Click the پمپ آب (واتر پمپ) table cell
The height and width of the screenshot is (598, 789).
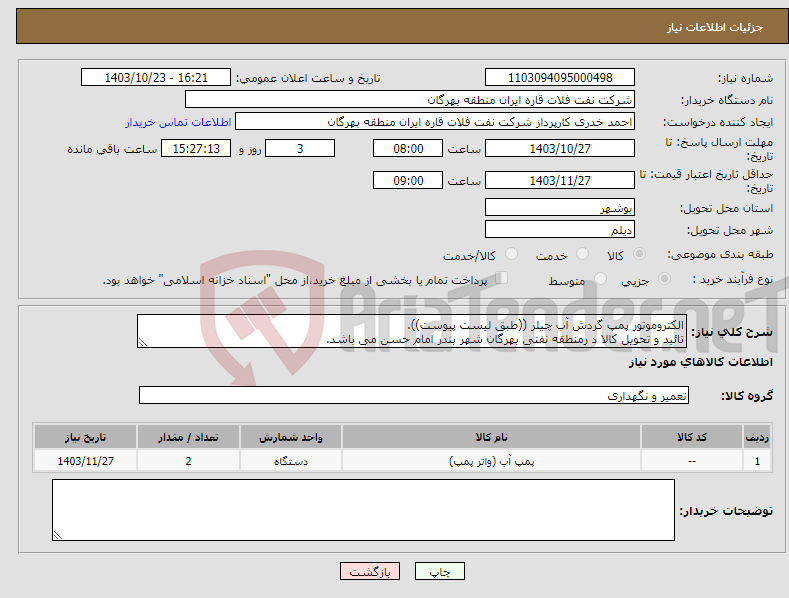(491, 461)
